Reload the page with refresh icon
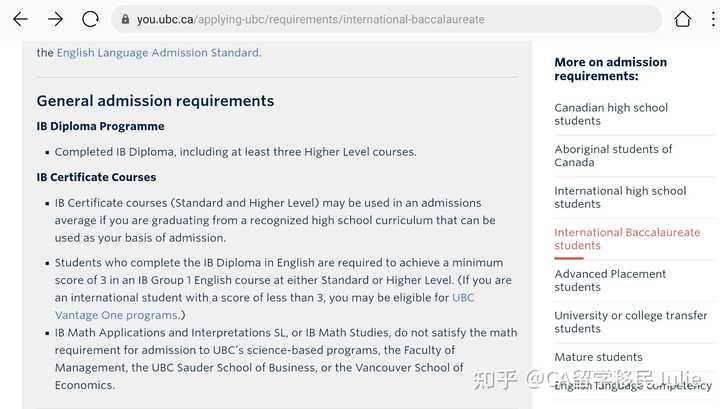The height and width of the screenshot is (409, 720). coord(90,19)
